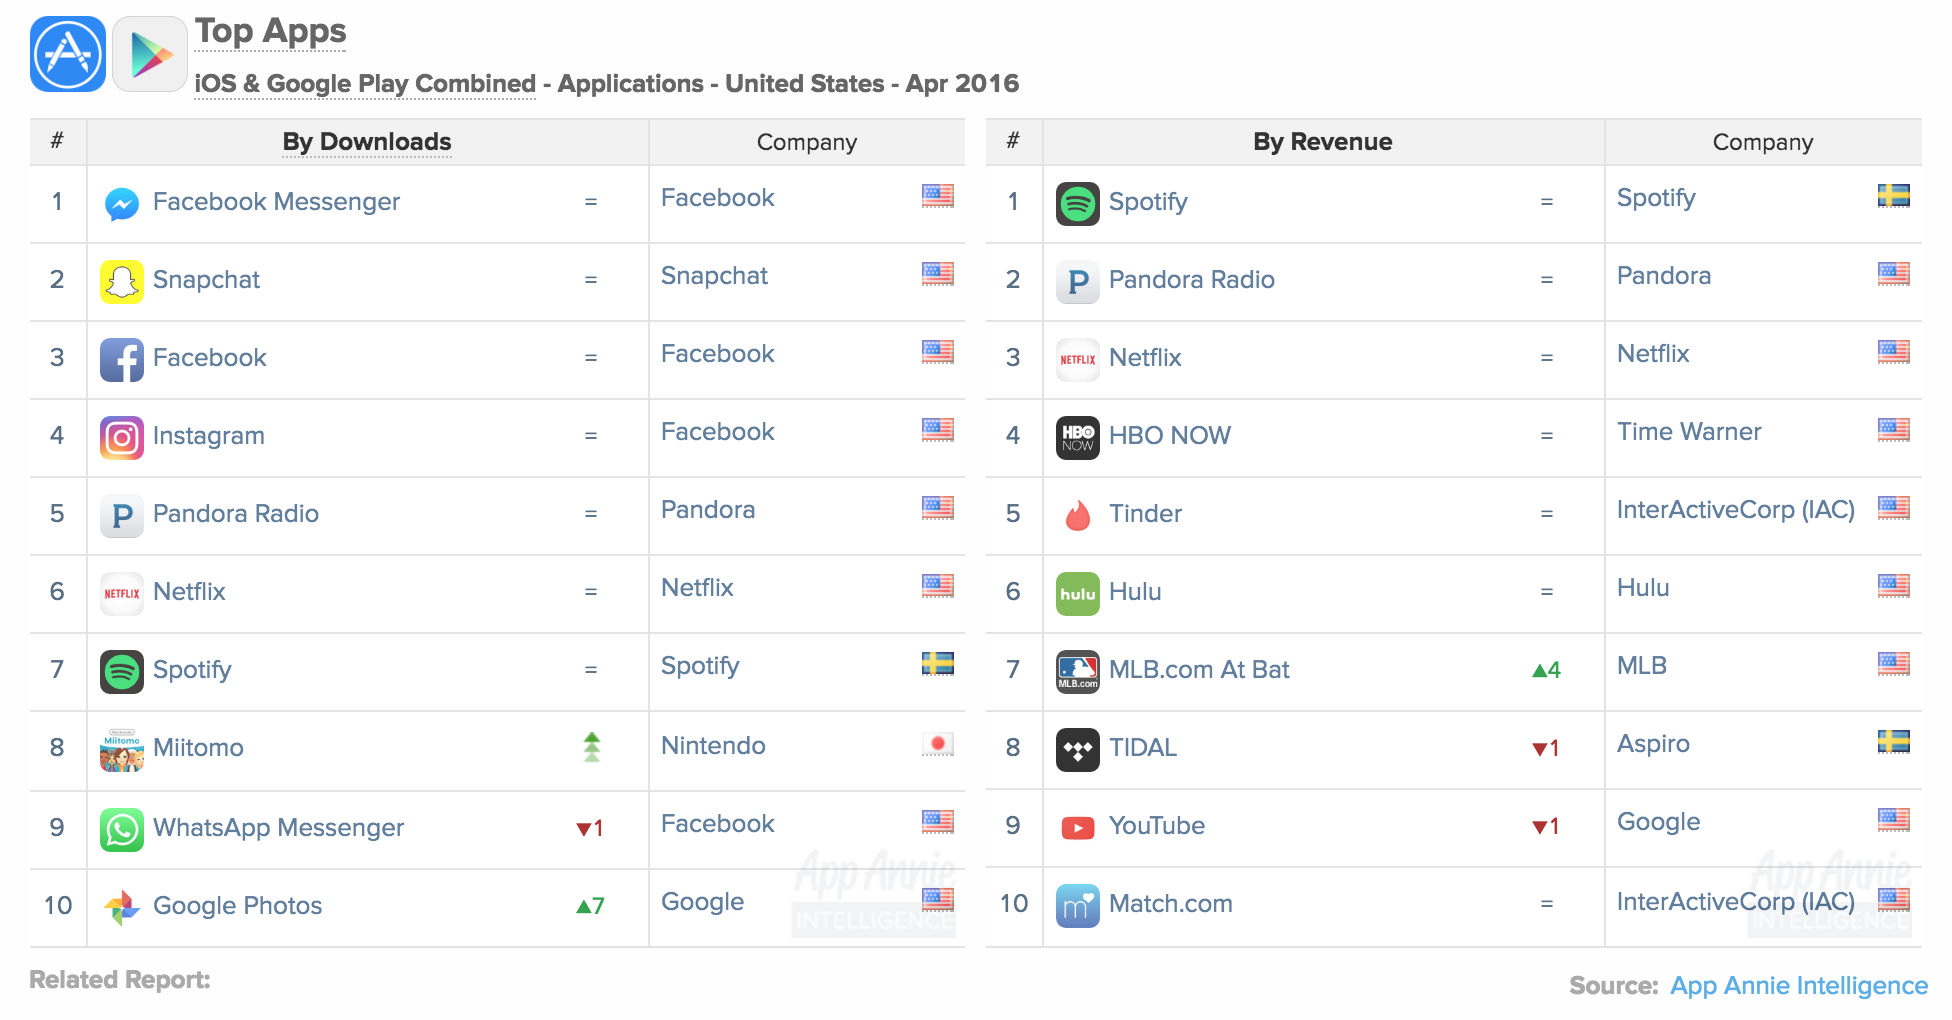Viewport: 1952px width, 1020px height.
Task: Follow the App Annie Intelligence source link
Action: (1799, 986)
